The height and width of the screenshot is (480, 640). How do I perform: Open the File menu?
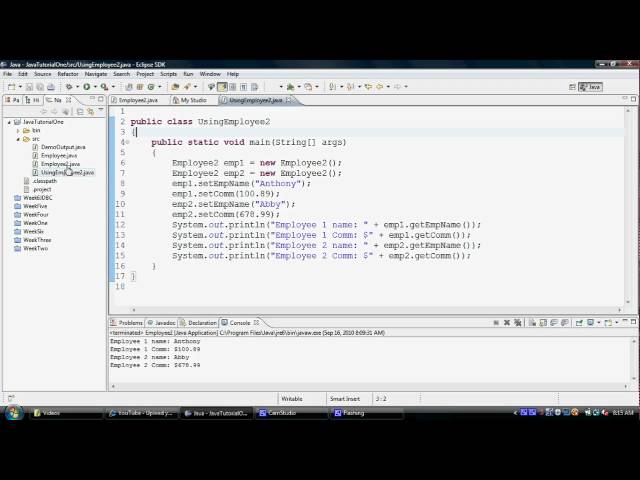7,74
